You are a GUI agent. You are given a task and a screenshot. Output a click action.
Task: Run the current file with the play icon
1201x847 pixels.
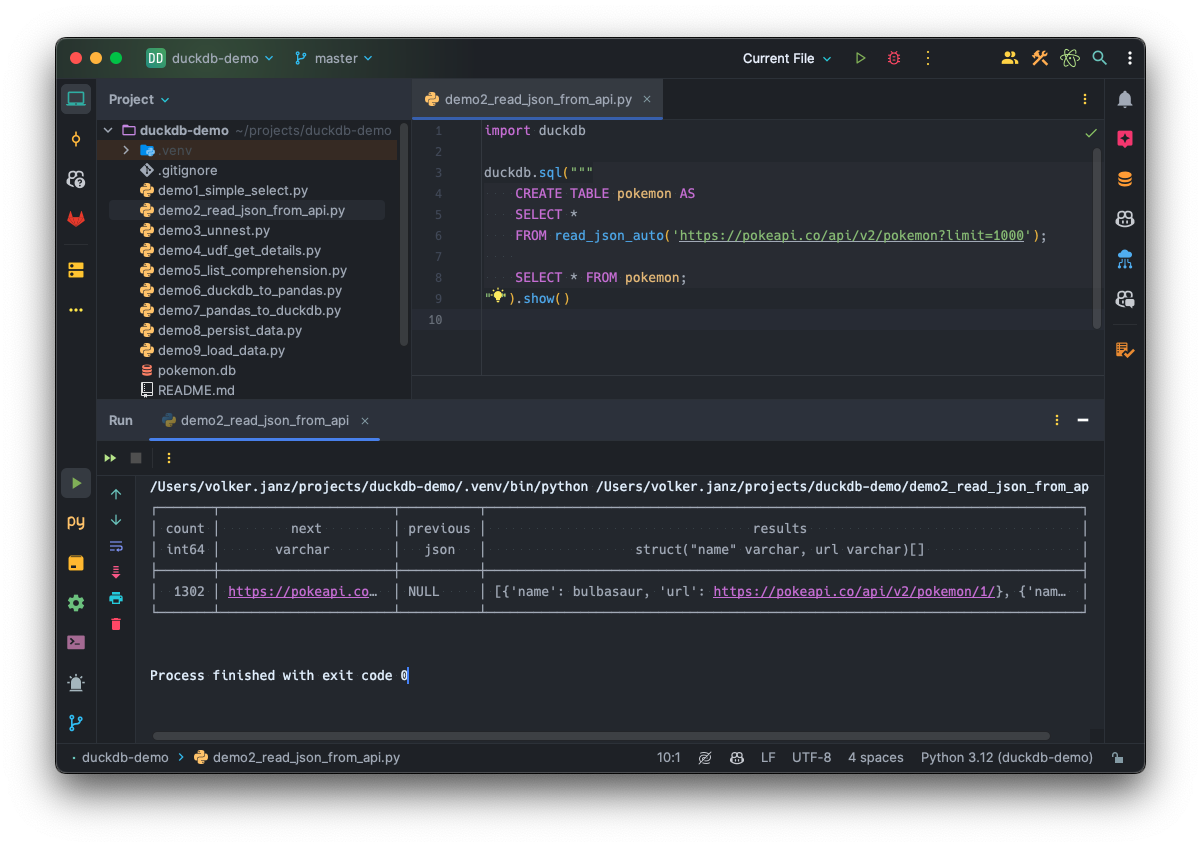(860, 58)
